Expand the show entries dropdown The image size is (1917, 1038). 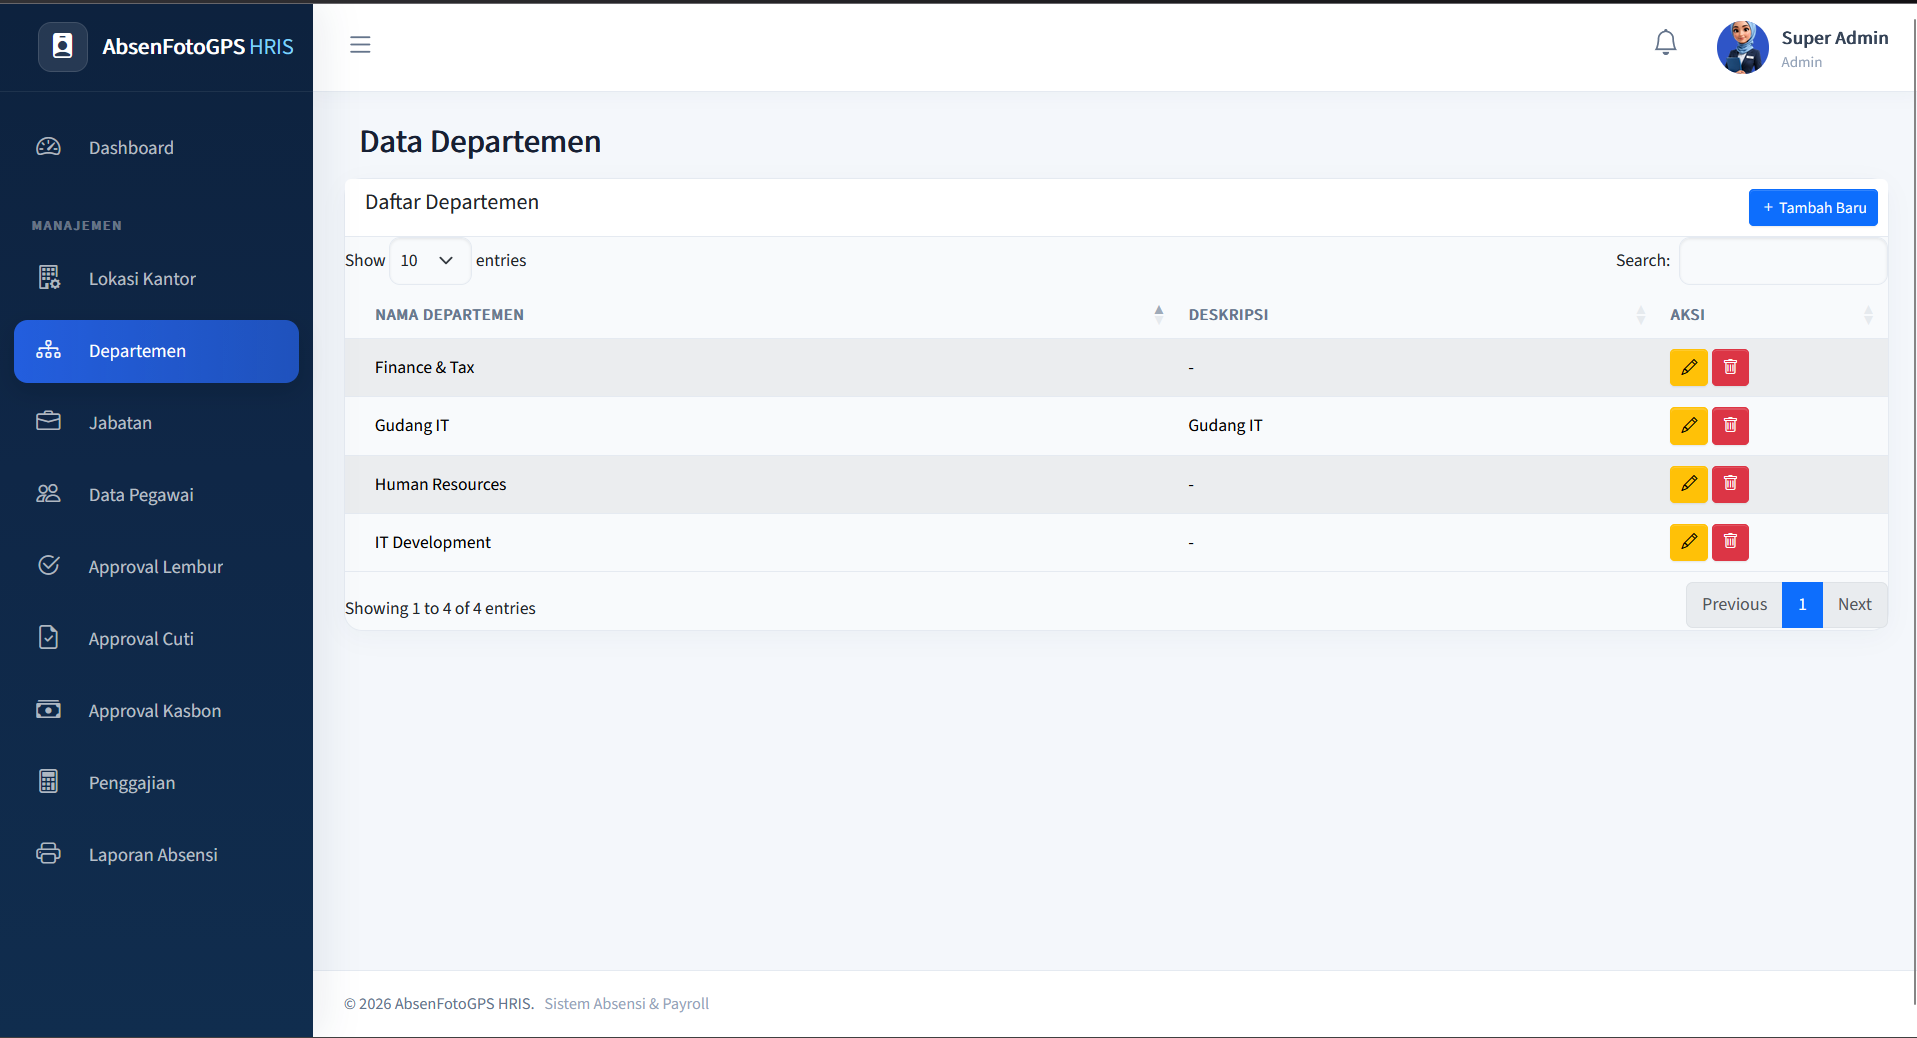430,261
